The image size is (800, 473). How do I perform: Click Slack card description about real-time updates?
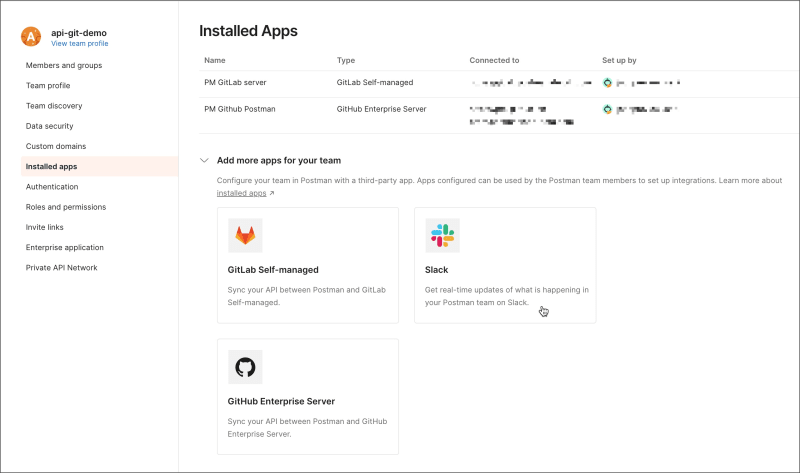pos(507,296)
